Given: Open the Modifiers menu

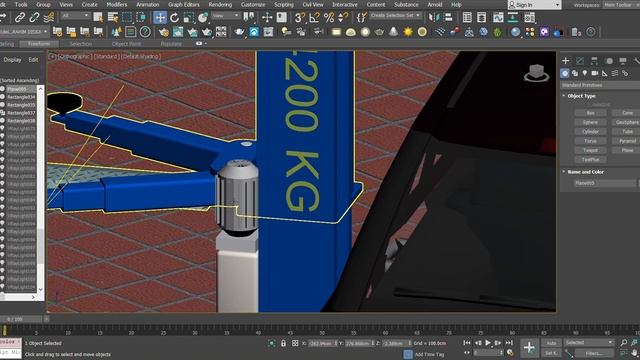Looking at the screenshot, I should [117, 4].
